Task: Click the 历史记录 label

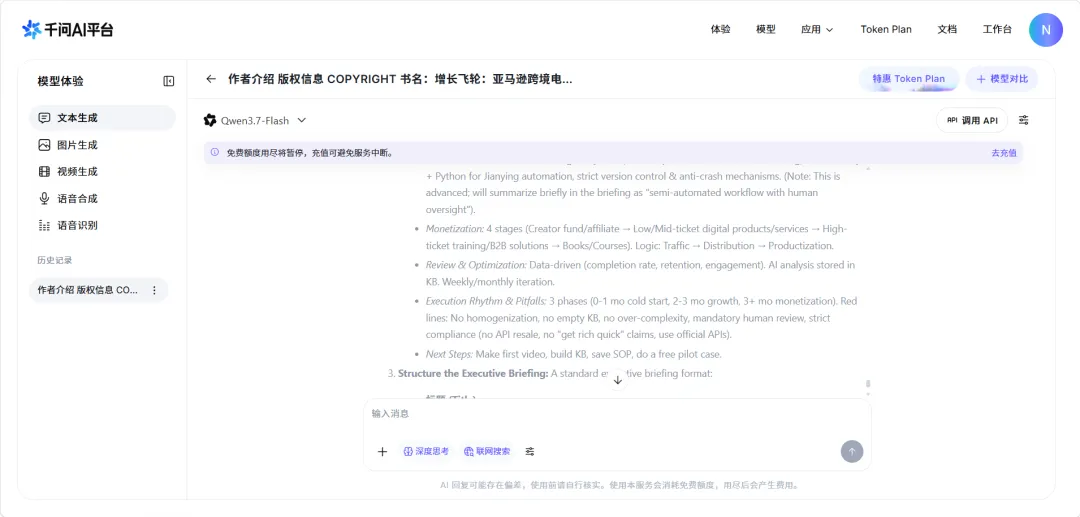Action: tap(54, 260)
